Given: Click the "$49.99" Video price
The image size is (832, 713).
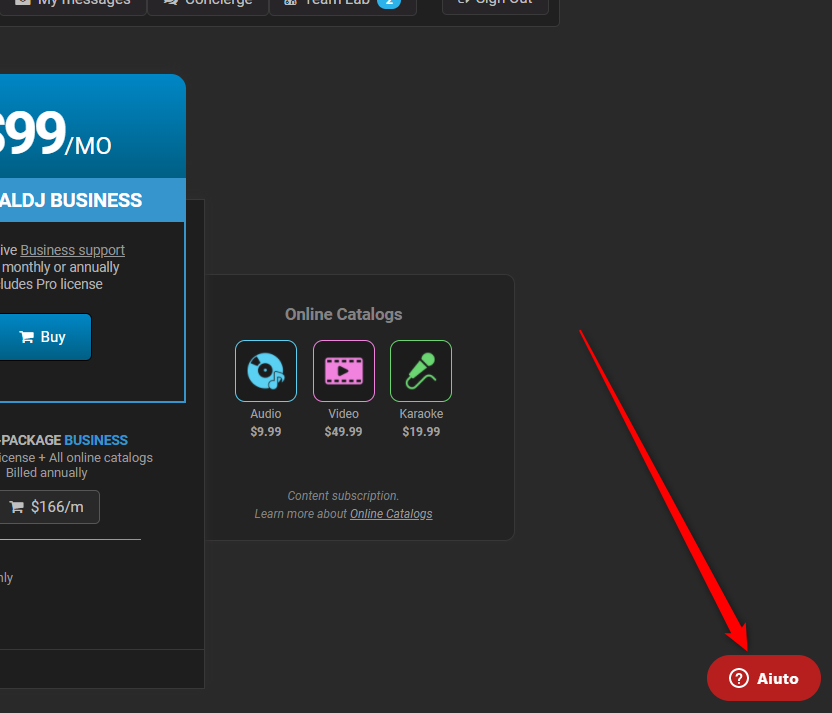Looking at the screenshot, I should [x=343, y=431].
